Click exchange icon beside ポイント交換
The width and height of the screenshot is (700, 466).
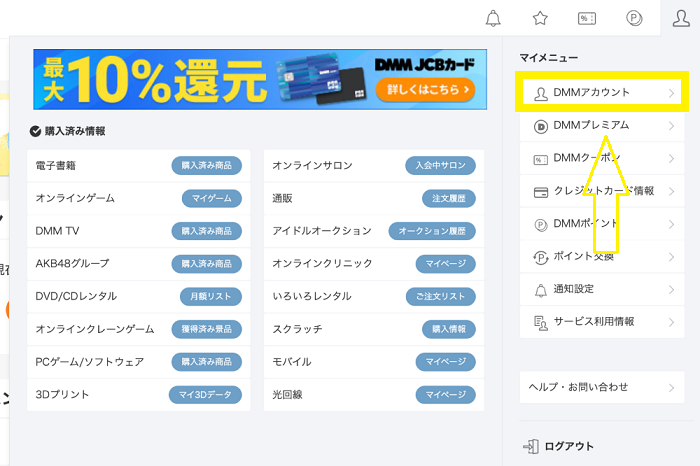[541, 258]
